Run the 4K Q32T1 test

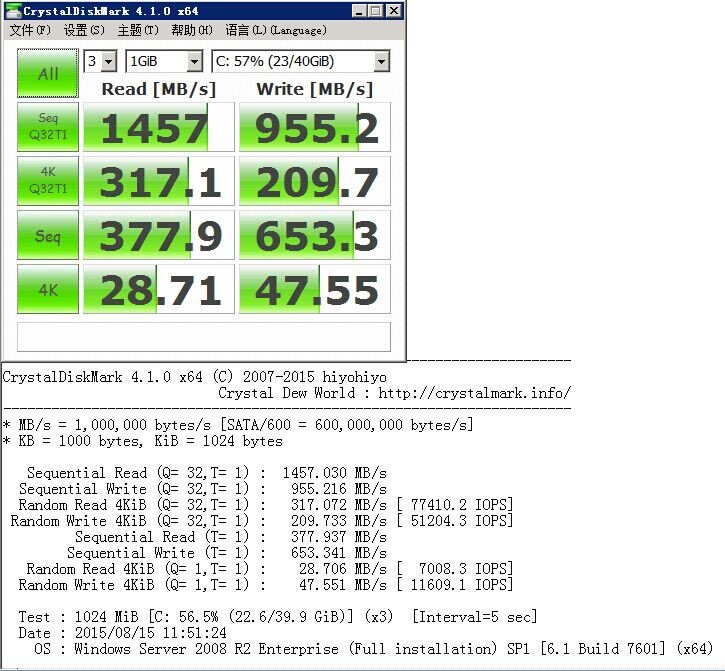point(48,181)
